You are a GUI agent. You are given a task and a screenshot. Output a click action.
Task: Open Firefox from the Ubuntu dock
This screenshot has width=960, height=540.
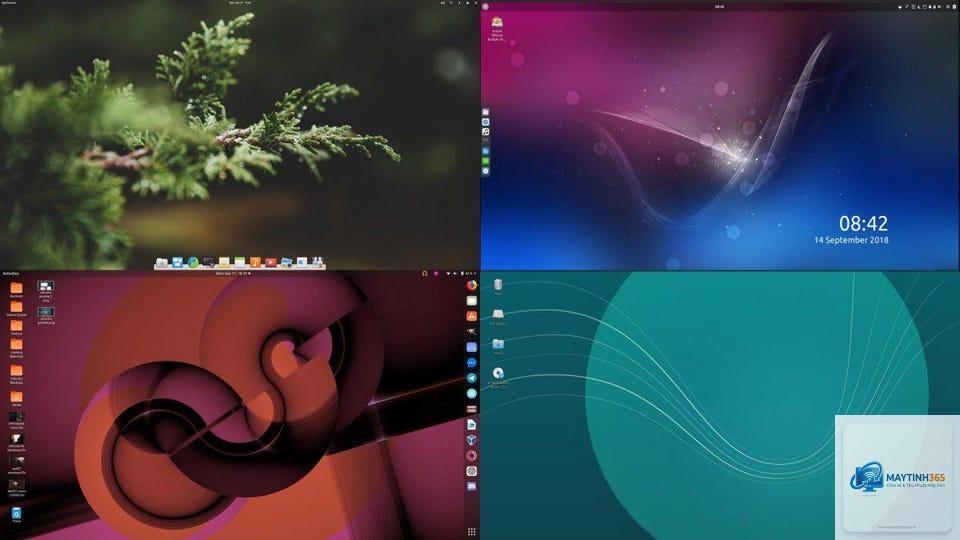[x=471, y=285]
